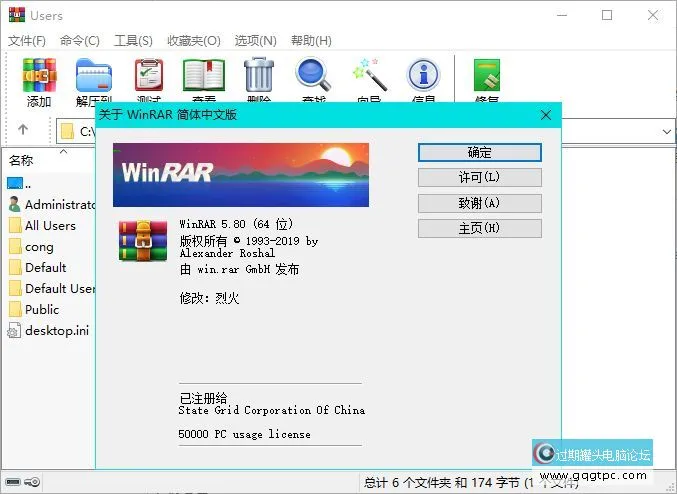Select the Public folder
This screenshot has height=494, width=677.
[34, 309]
